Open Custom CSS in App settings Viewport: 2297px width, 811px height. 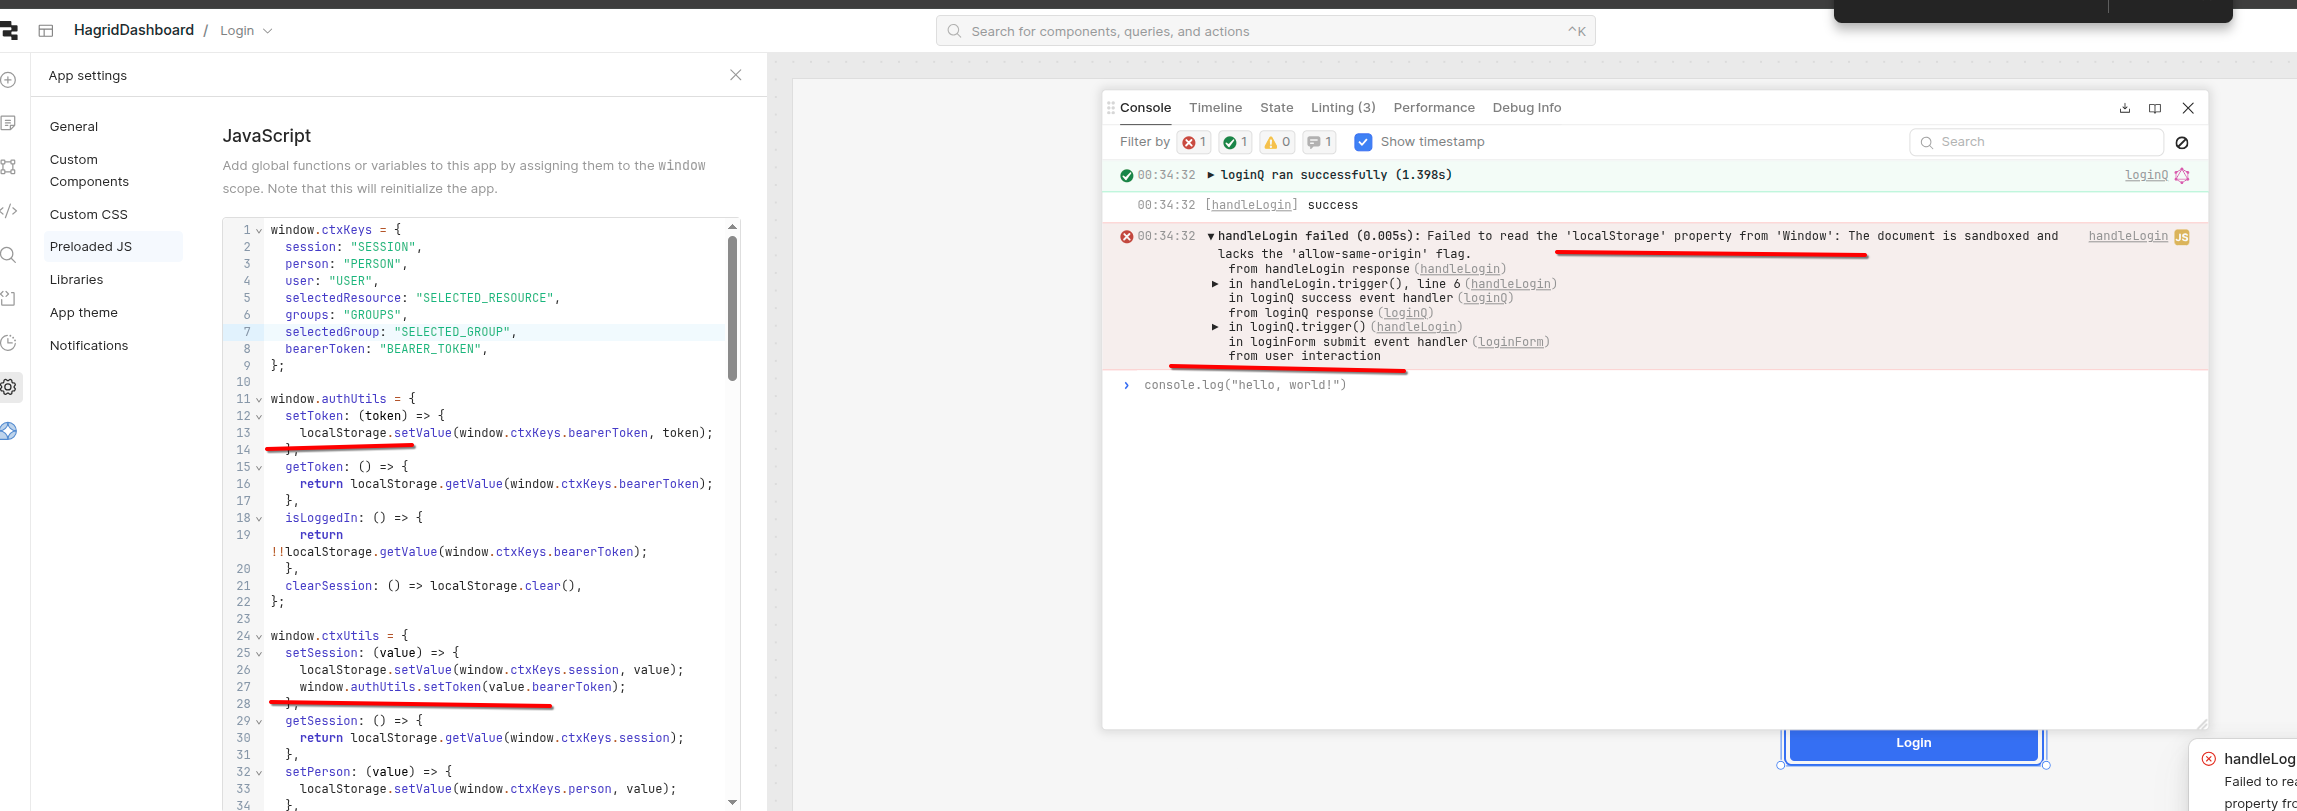(89, 214)
